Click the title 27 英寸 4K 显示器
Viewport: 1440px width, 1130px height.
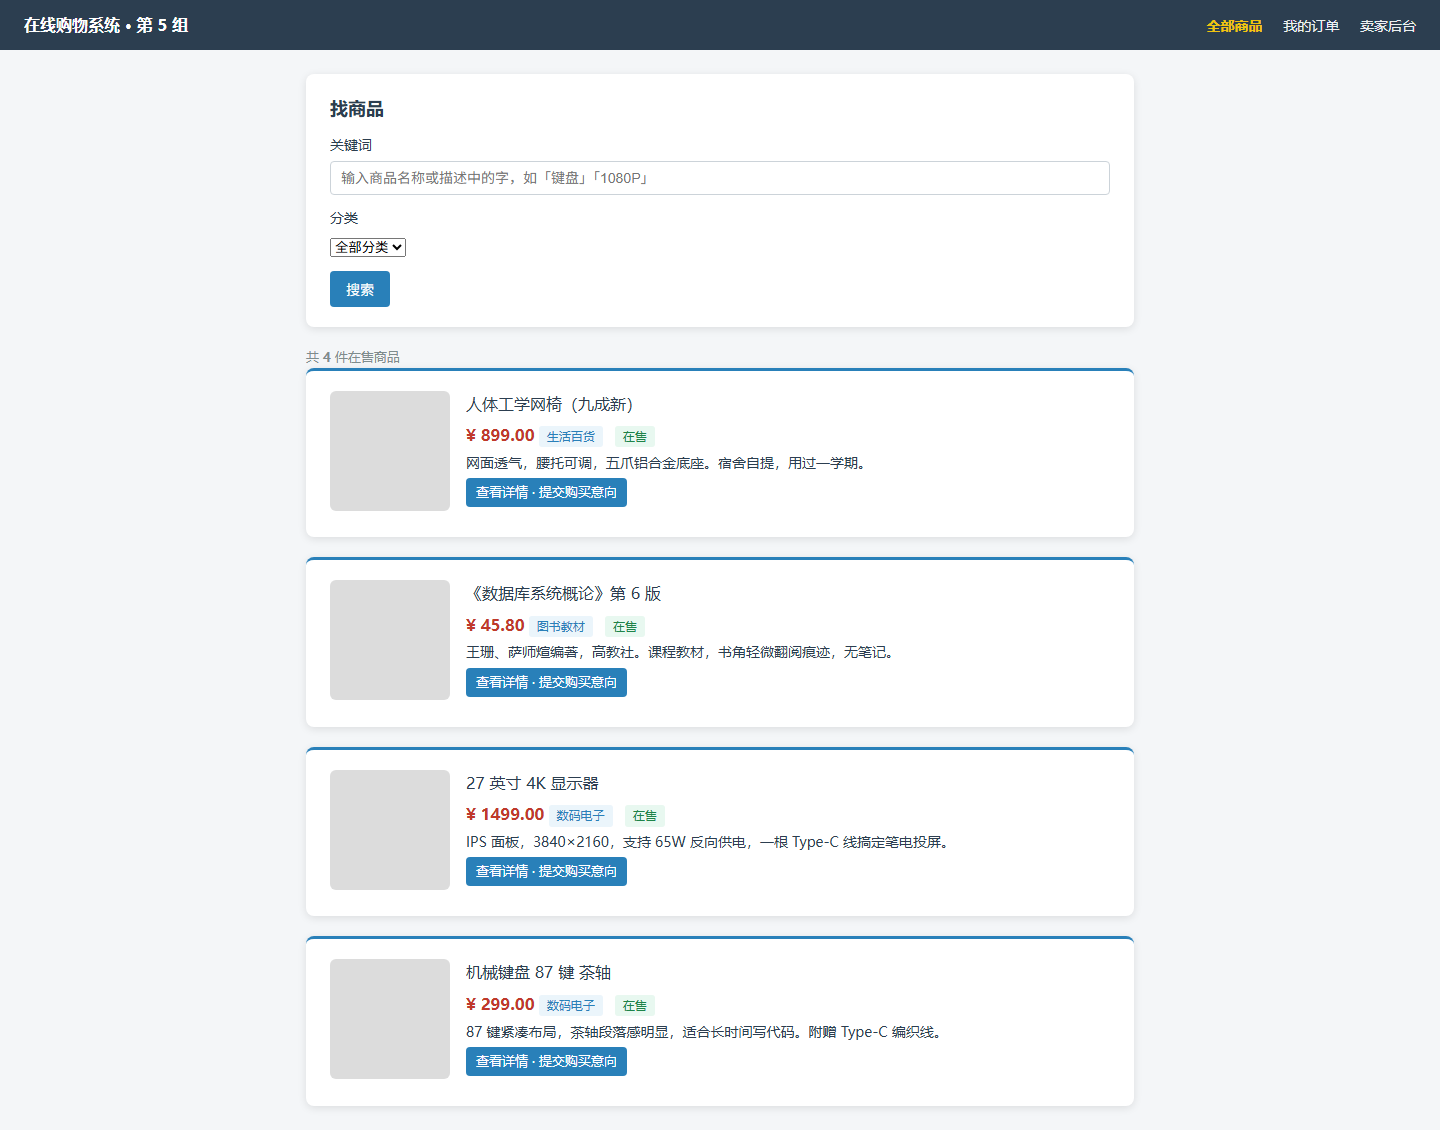532,783
